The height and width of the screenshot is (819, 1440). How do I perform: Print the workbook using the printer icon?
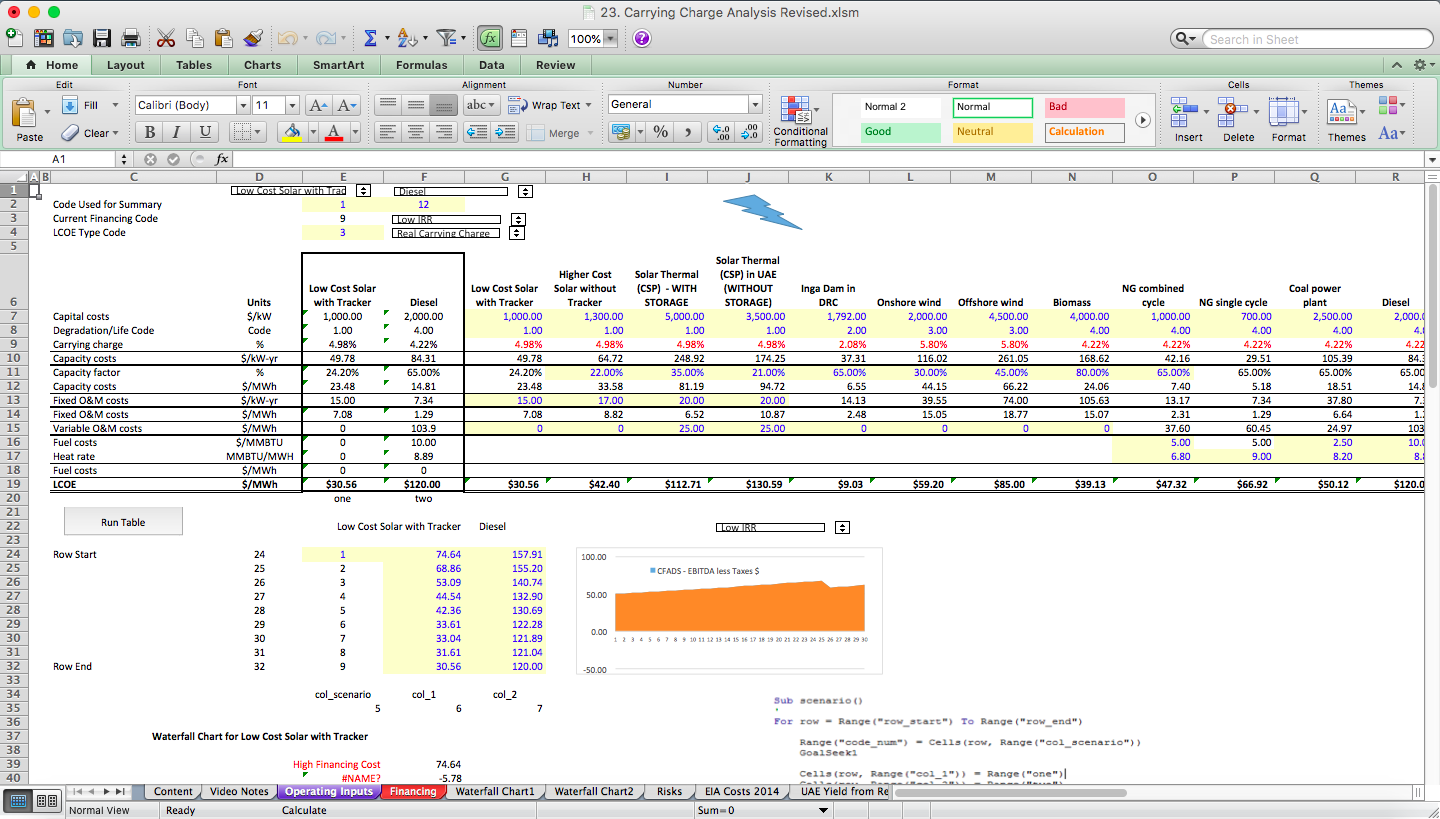point(131,38)
